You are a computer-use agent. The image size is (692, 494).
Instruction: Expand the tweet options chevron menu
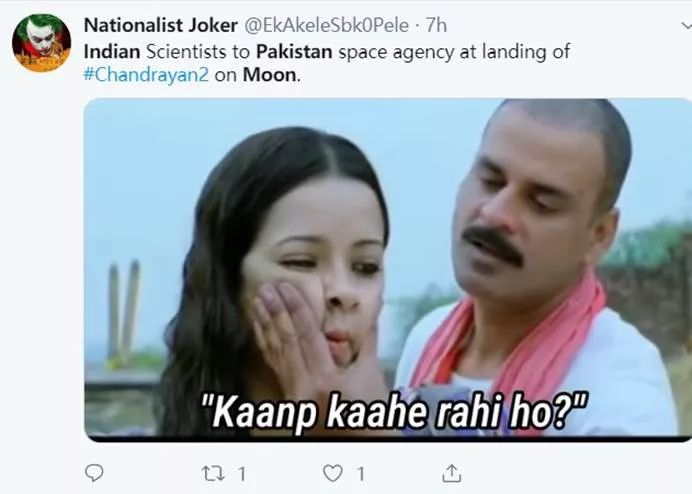686,26
